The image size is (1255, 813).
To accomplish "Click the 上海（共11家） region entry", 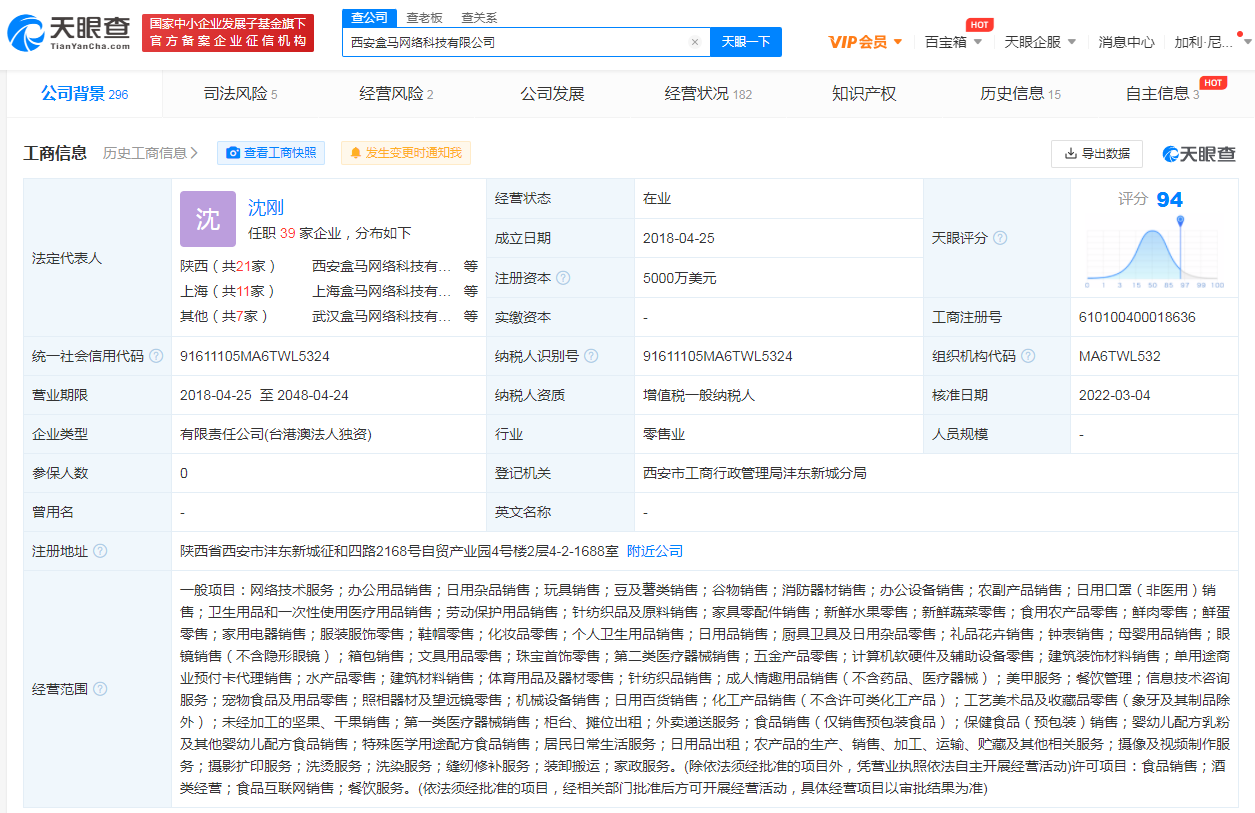I will [x=228, y=292].
